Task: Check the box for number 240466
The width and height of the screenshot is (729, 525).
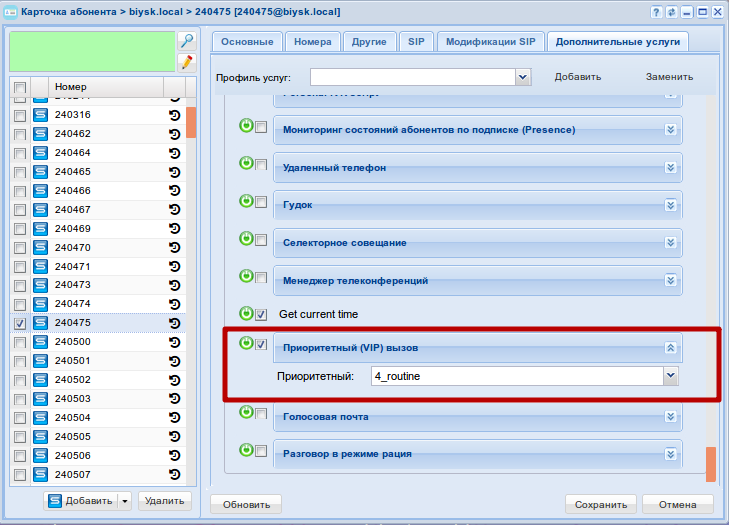Action: pos(20,191)
